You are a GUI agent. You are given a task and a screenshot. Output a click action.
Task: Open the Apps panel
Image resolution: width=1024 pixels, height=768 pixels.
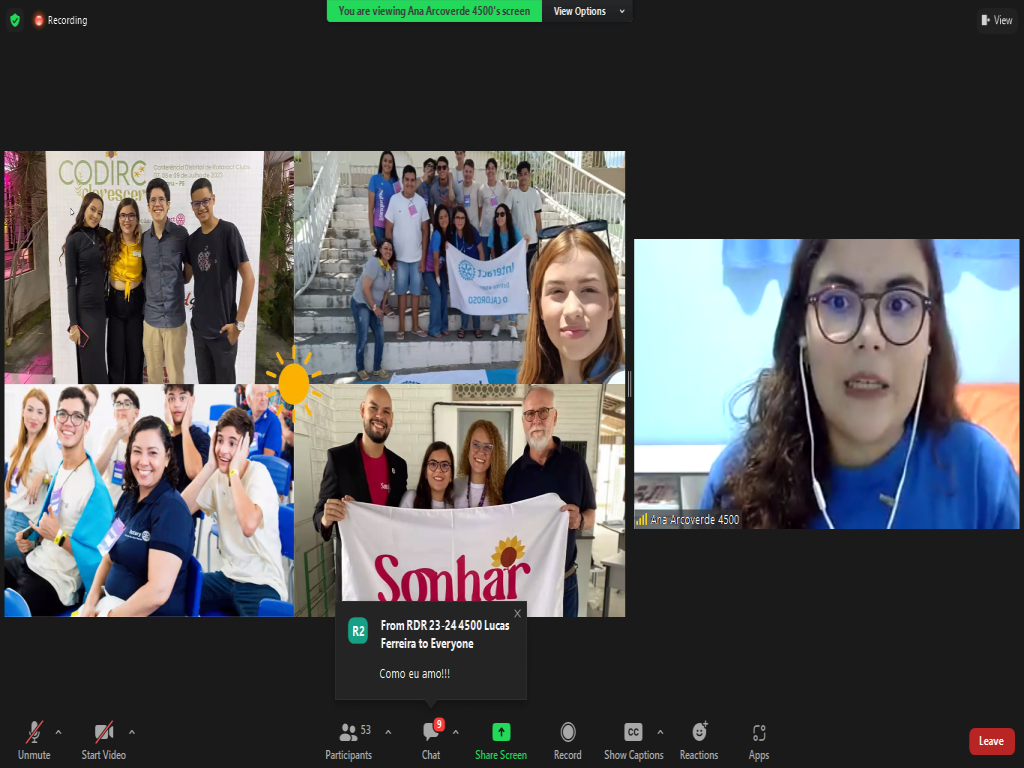coord(759,740)
